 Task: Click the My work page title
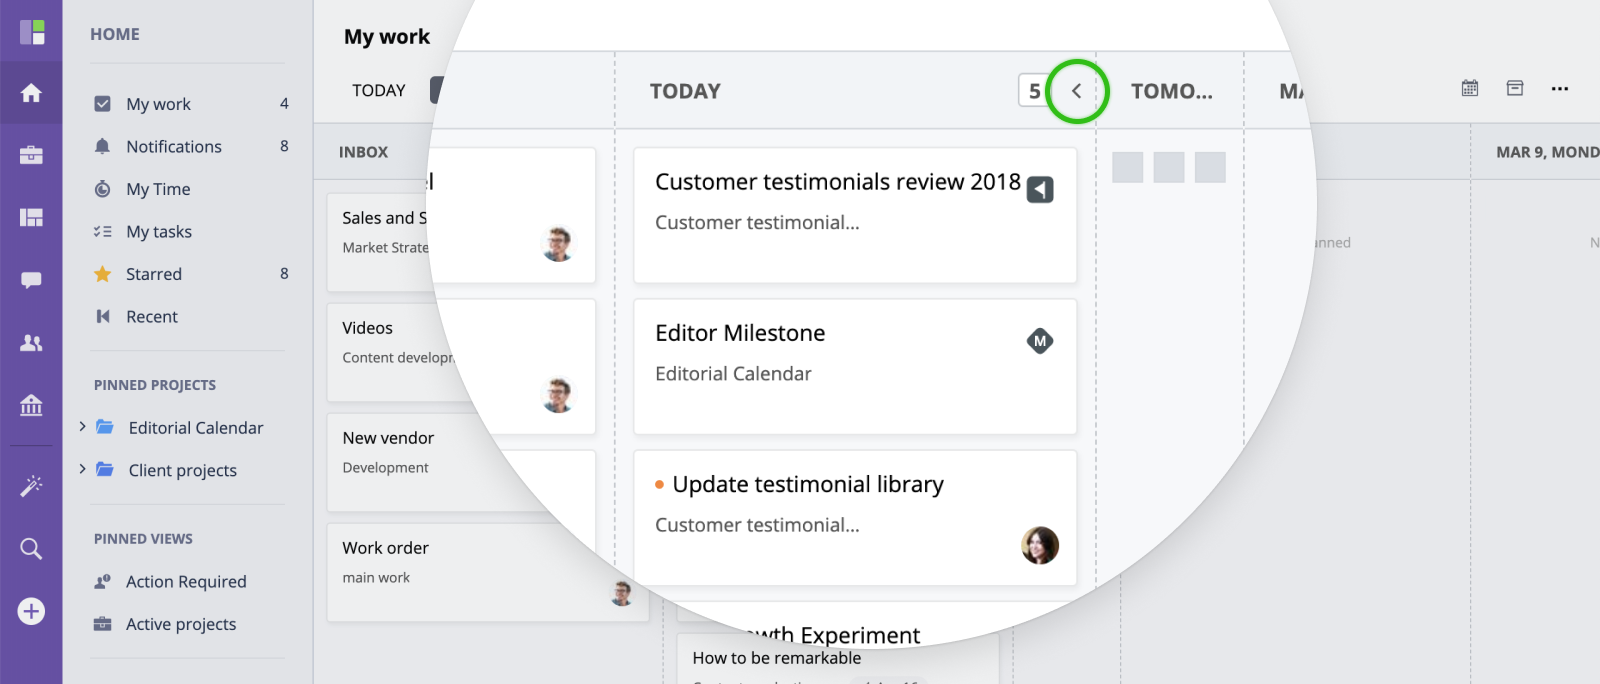pyautogui.click(x=387, y=37)
